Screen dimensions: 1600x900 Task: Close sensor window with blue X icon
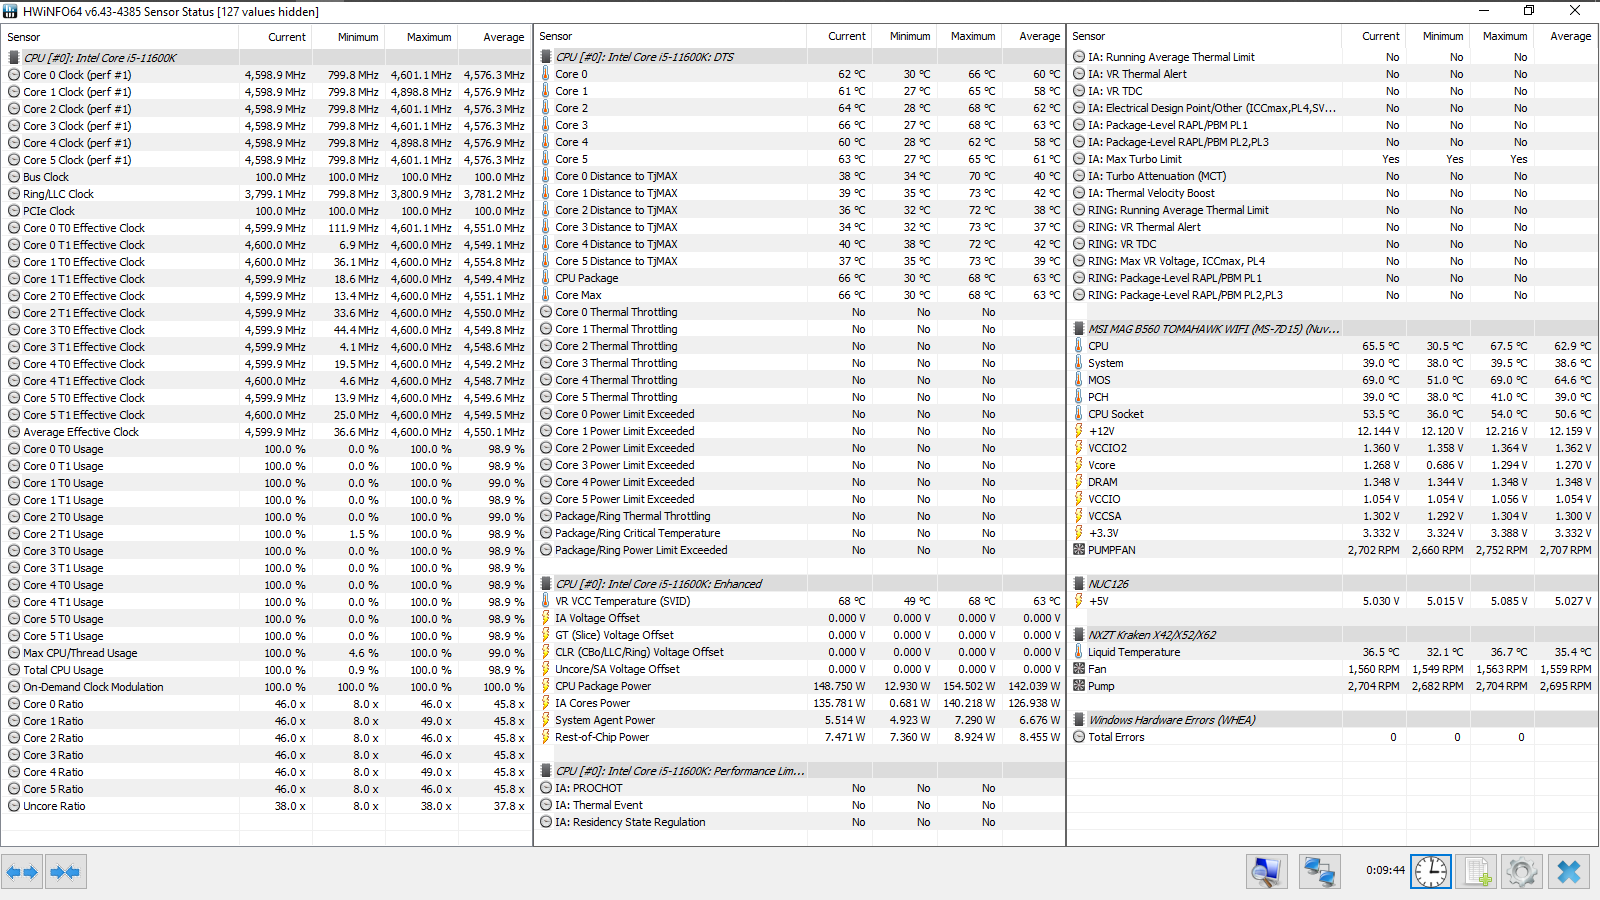[1569, 872]
